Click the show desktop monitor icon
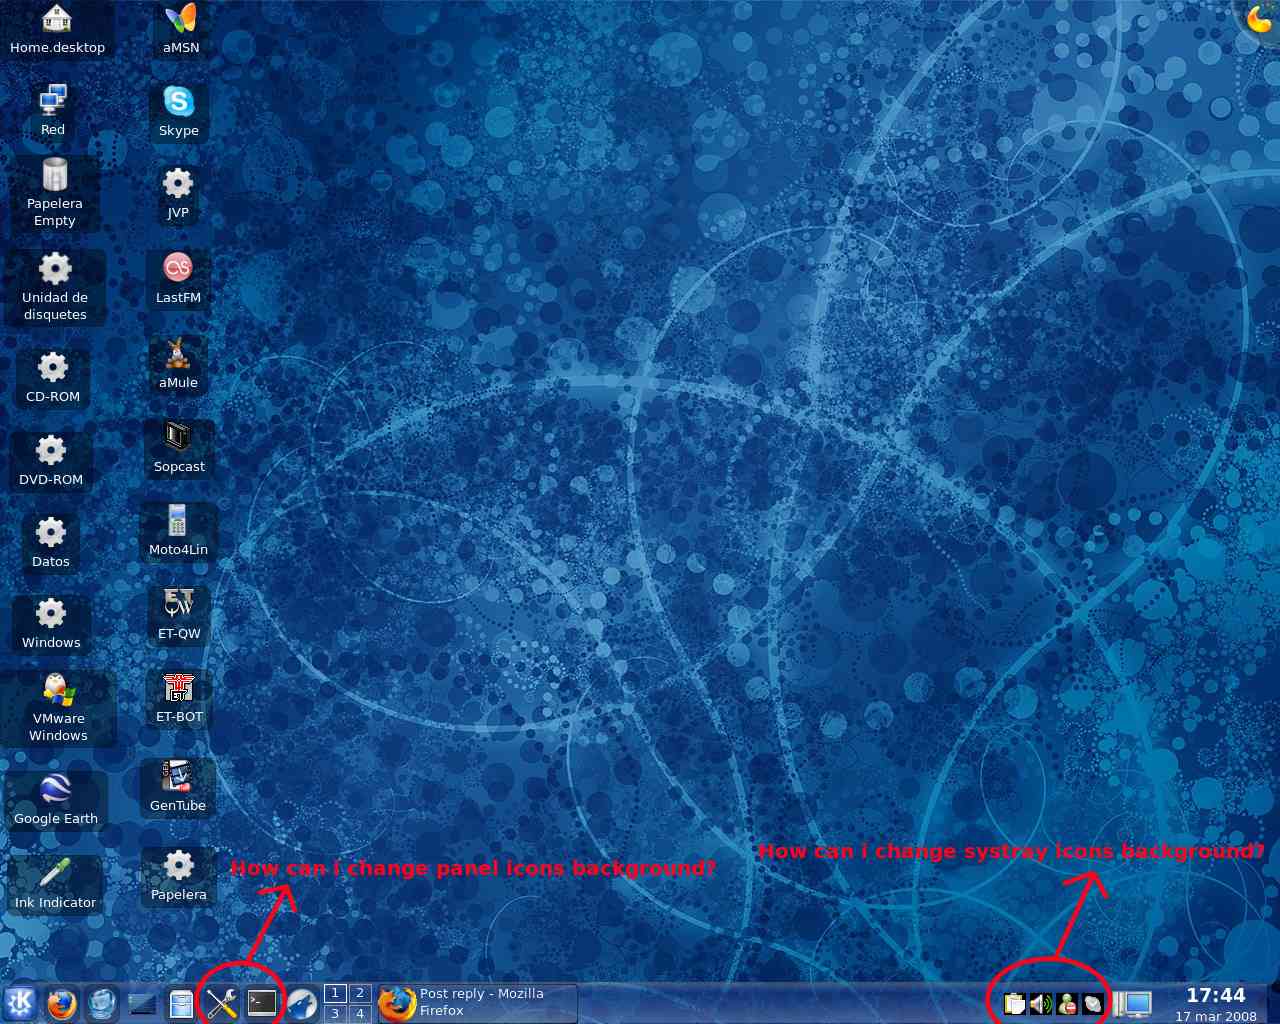Viewport: 1280px width, 1024px height. coord(1133,1003)
